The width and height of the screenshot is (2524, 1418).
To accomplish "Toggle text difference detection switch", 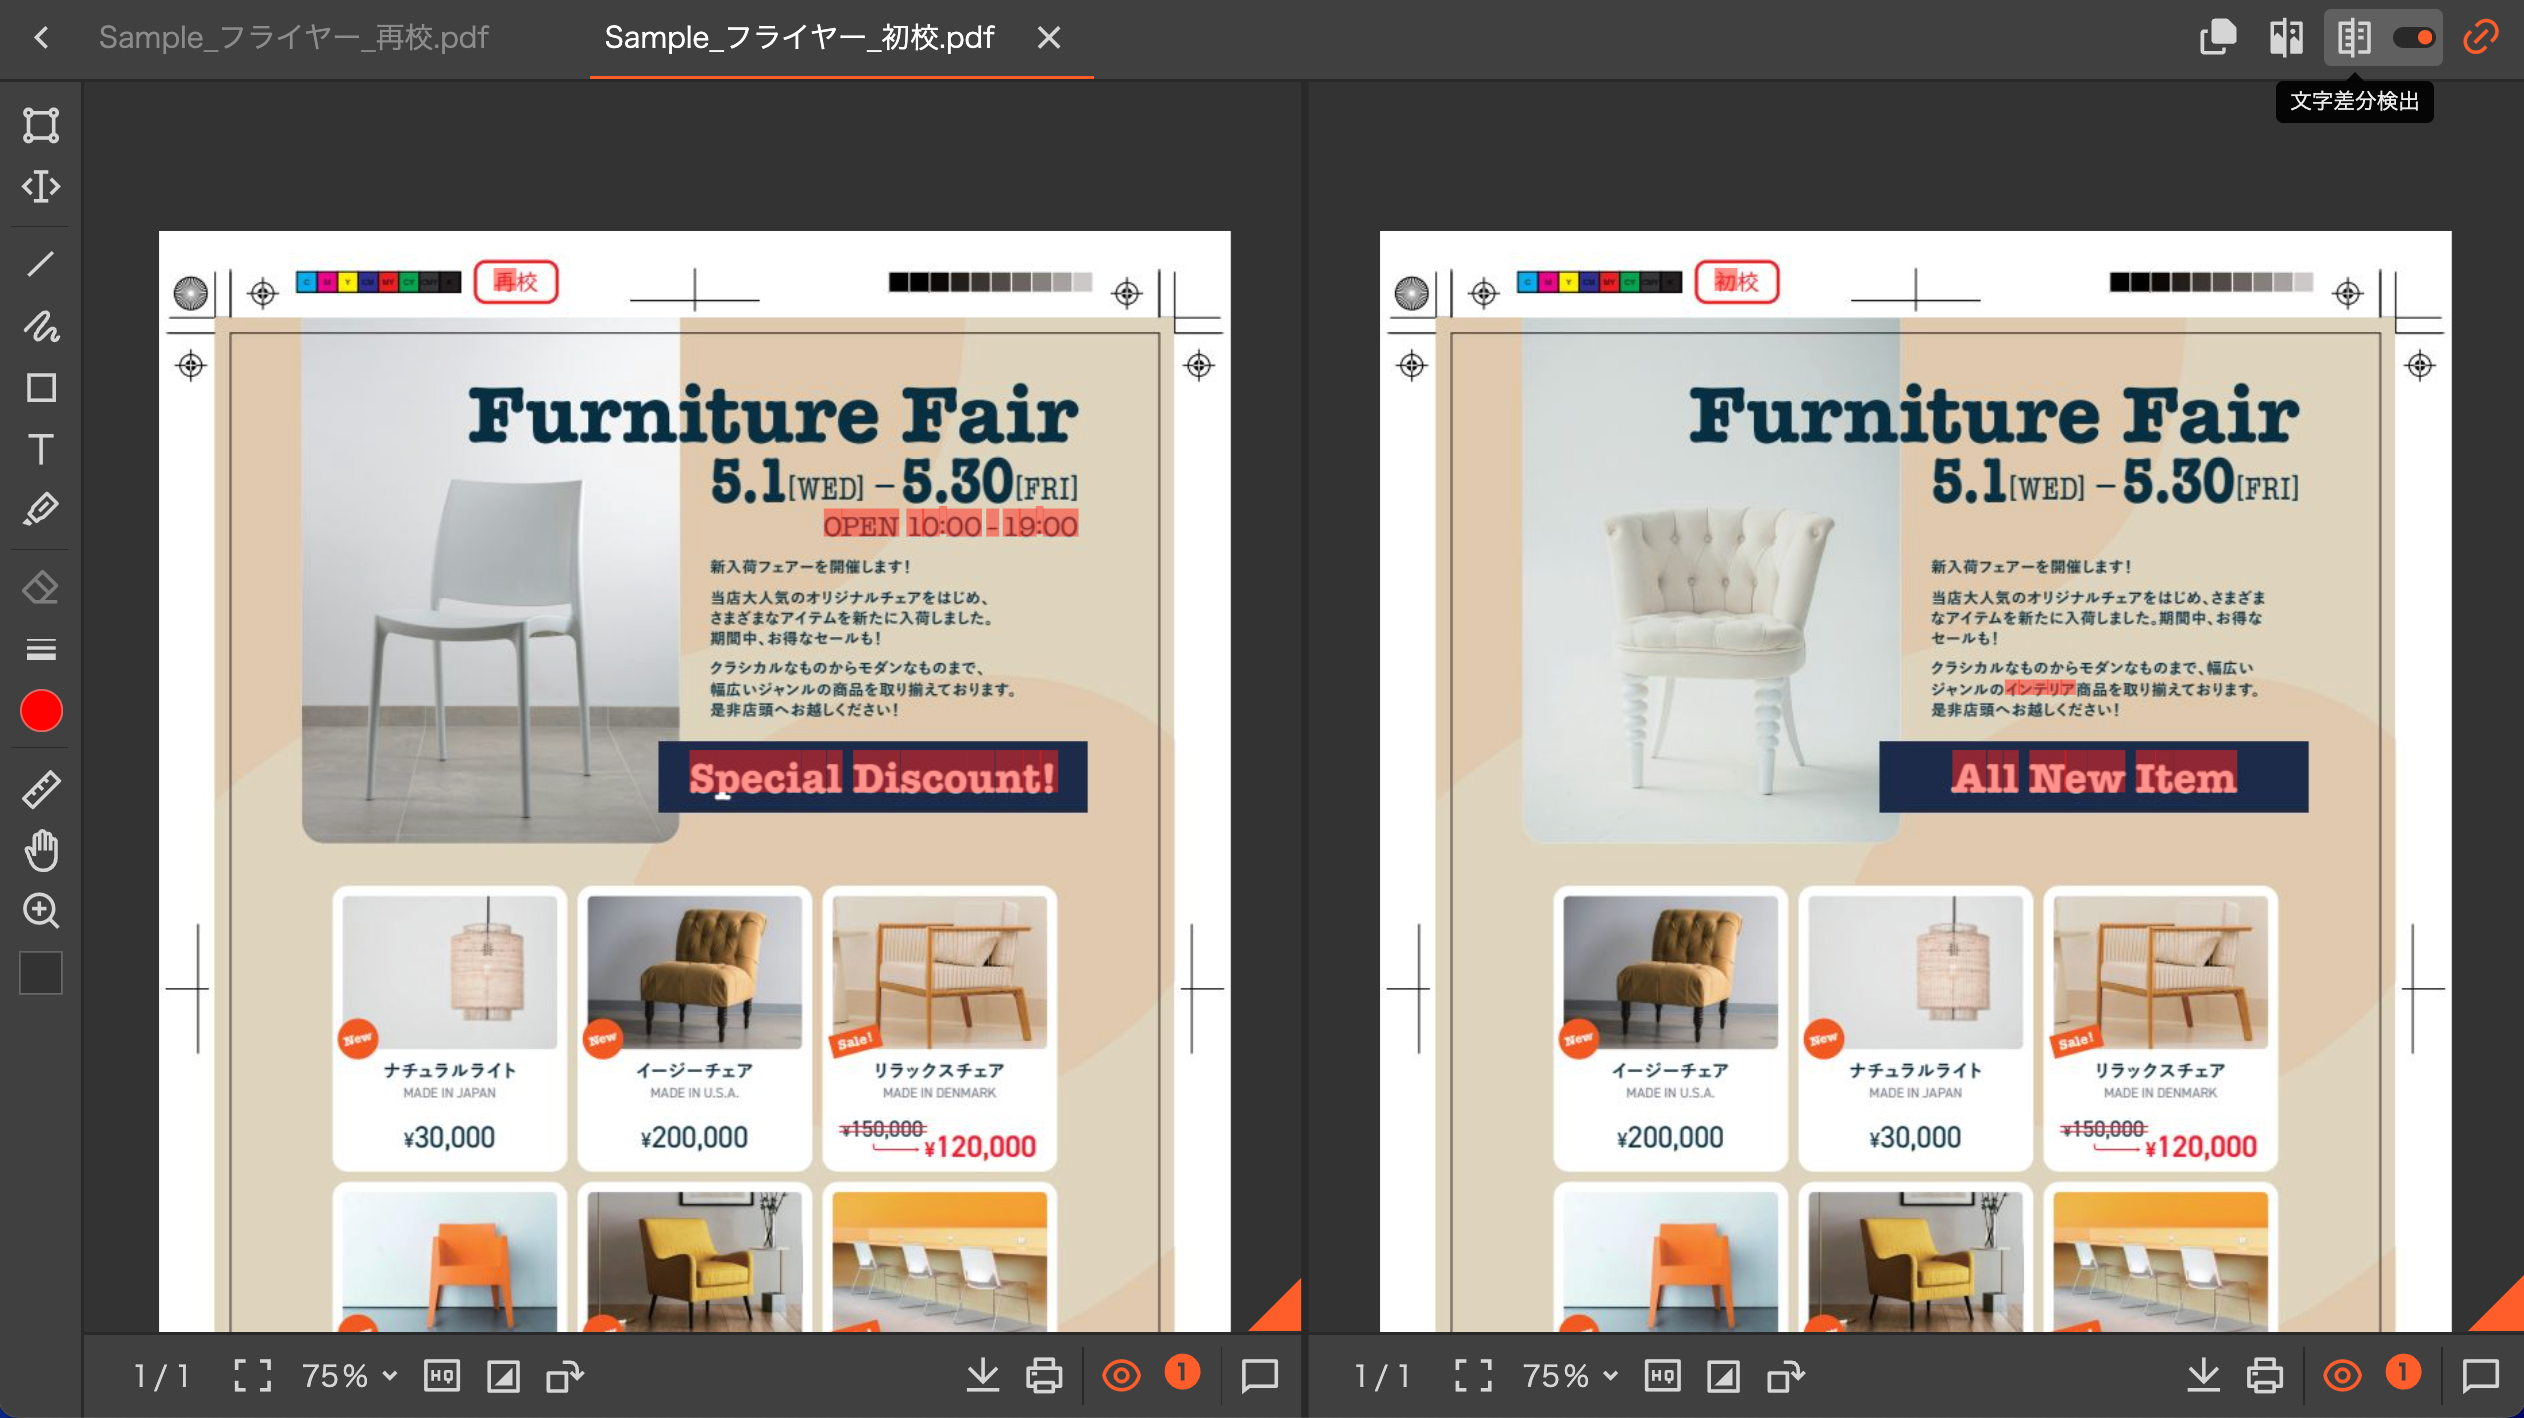I will click(x=2413, y=38).
